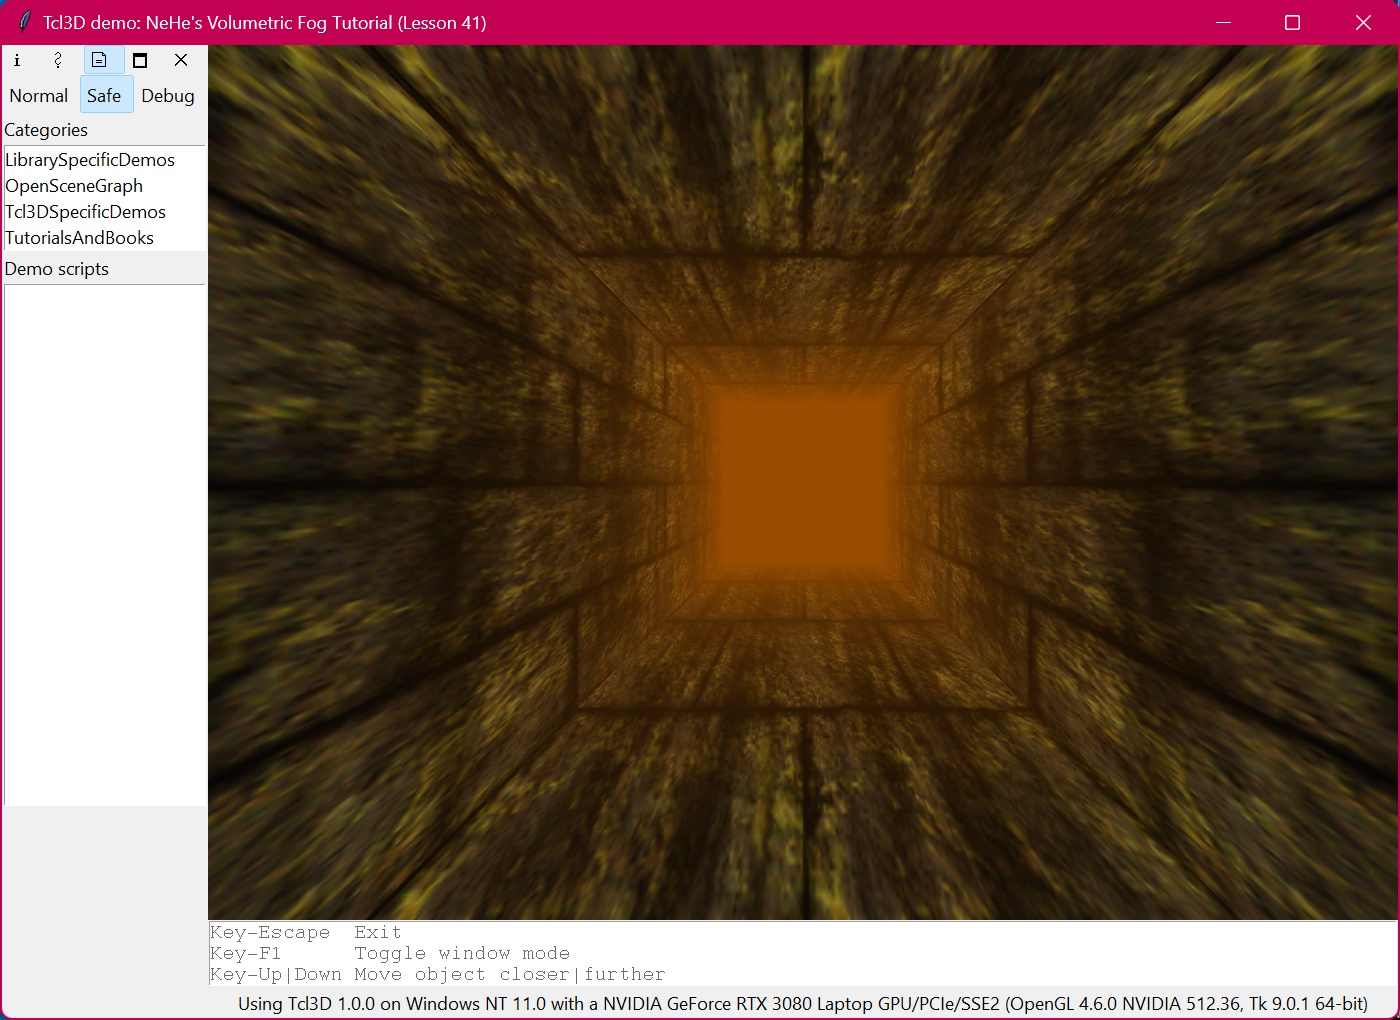The height and width of the screenshot is (1020, 1400).
Task: Click the Tcl3D version status bar text
Action: tap(803, 1004)
